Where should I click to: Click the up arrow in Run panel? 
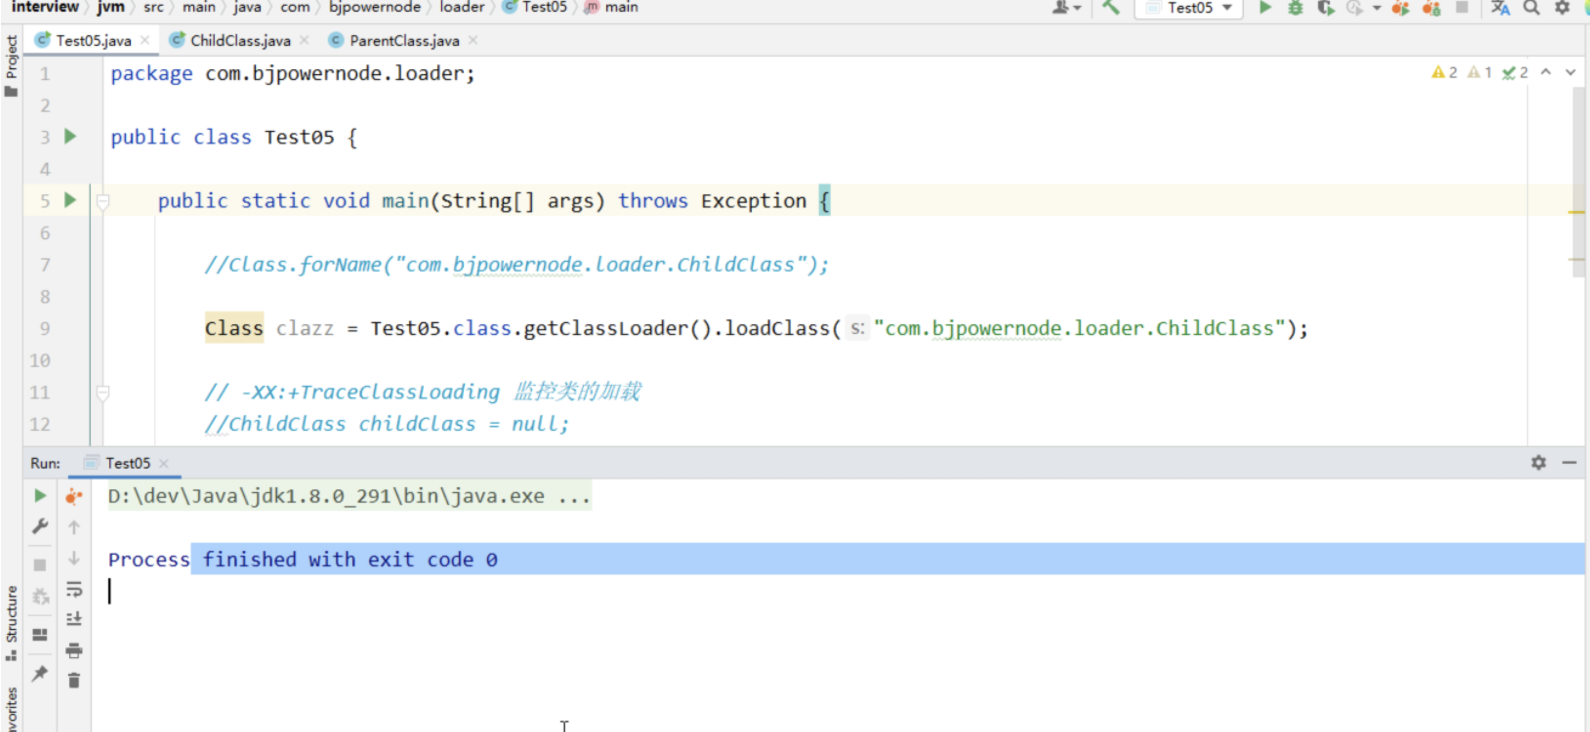click(x=74, y=527)
